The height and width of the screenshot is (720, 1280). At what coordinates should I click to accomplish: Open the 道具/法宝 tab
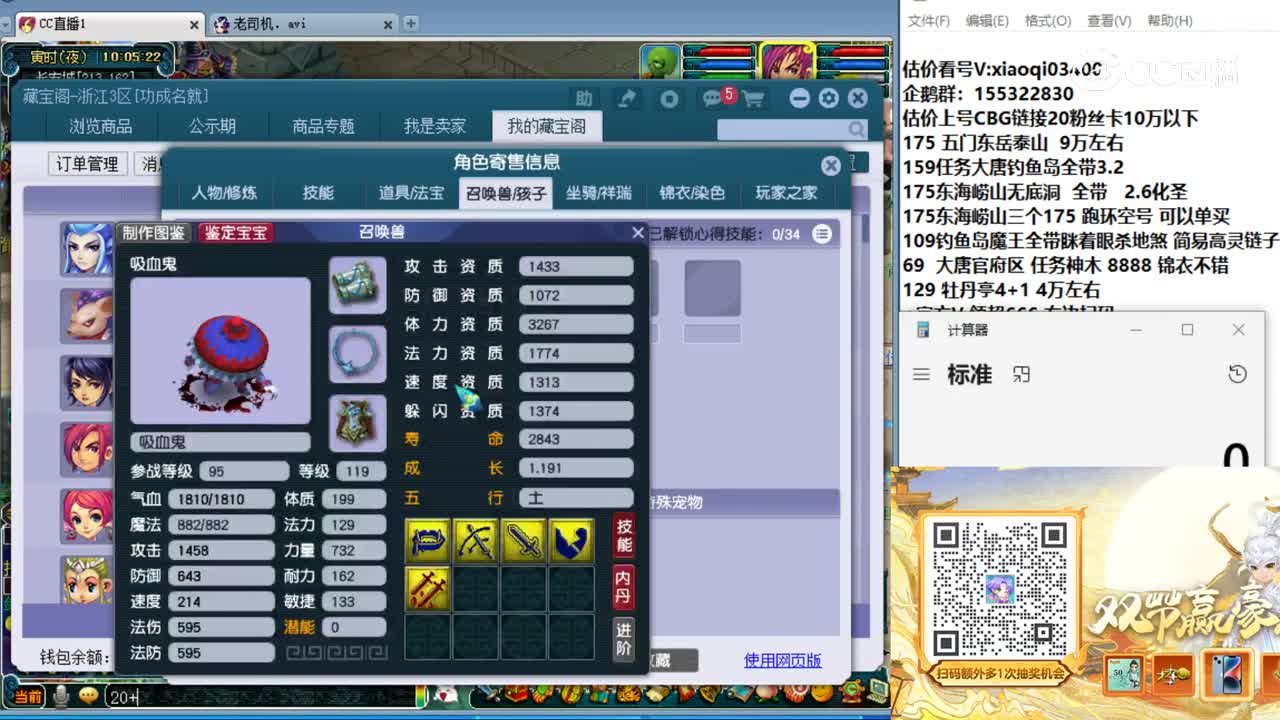point(410,193)
